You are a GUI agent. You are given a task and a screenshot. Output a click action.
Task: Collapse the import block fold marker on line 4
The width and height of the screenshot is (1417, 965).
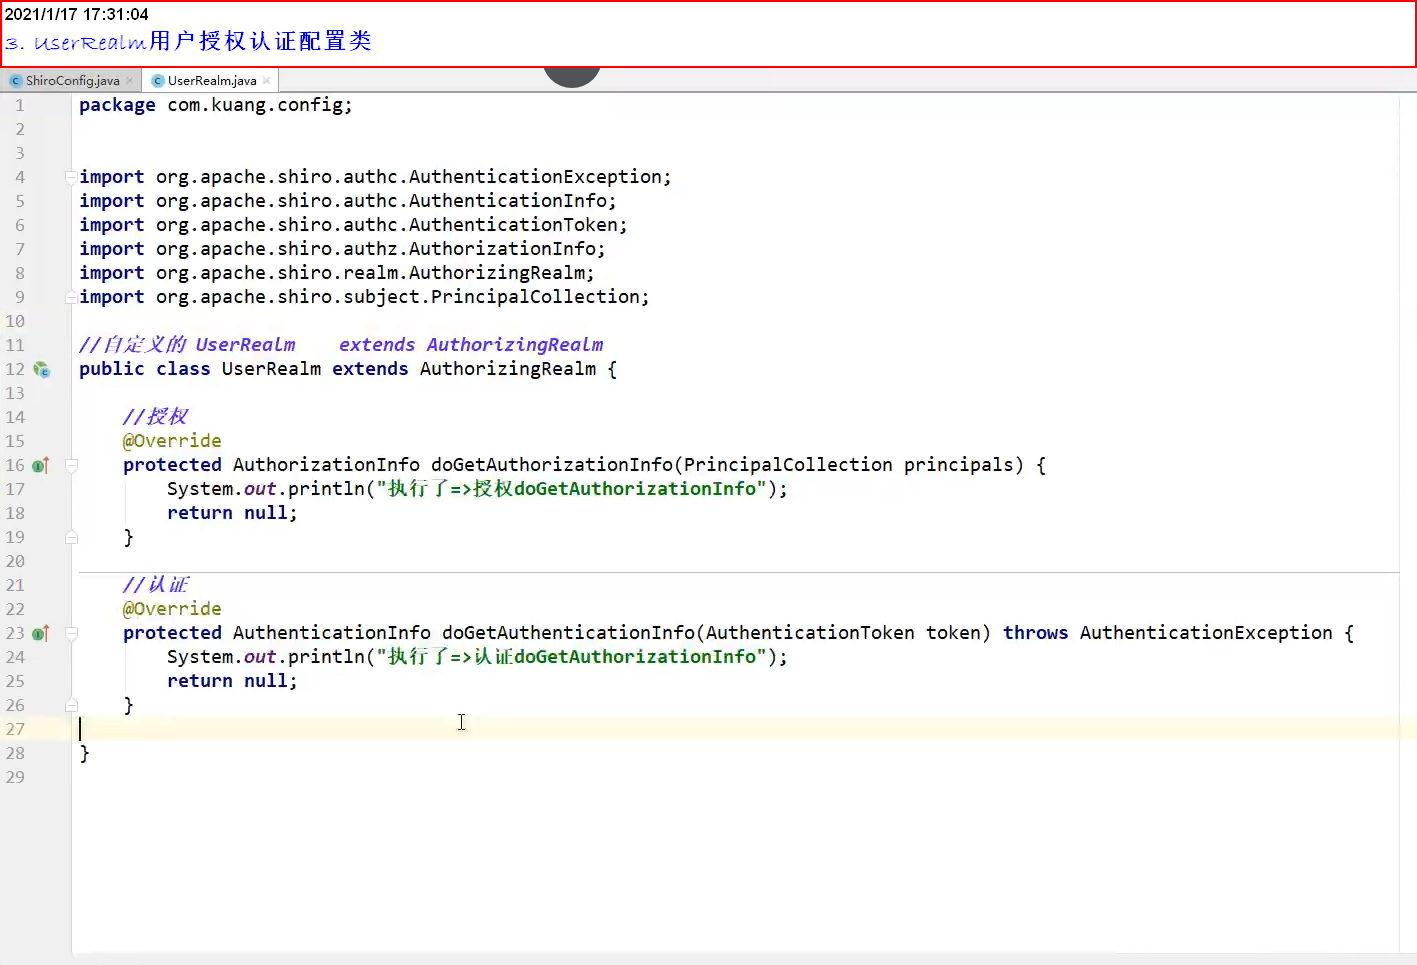pos(71,177)
